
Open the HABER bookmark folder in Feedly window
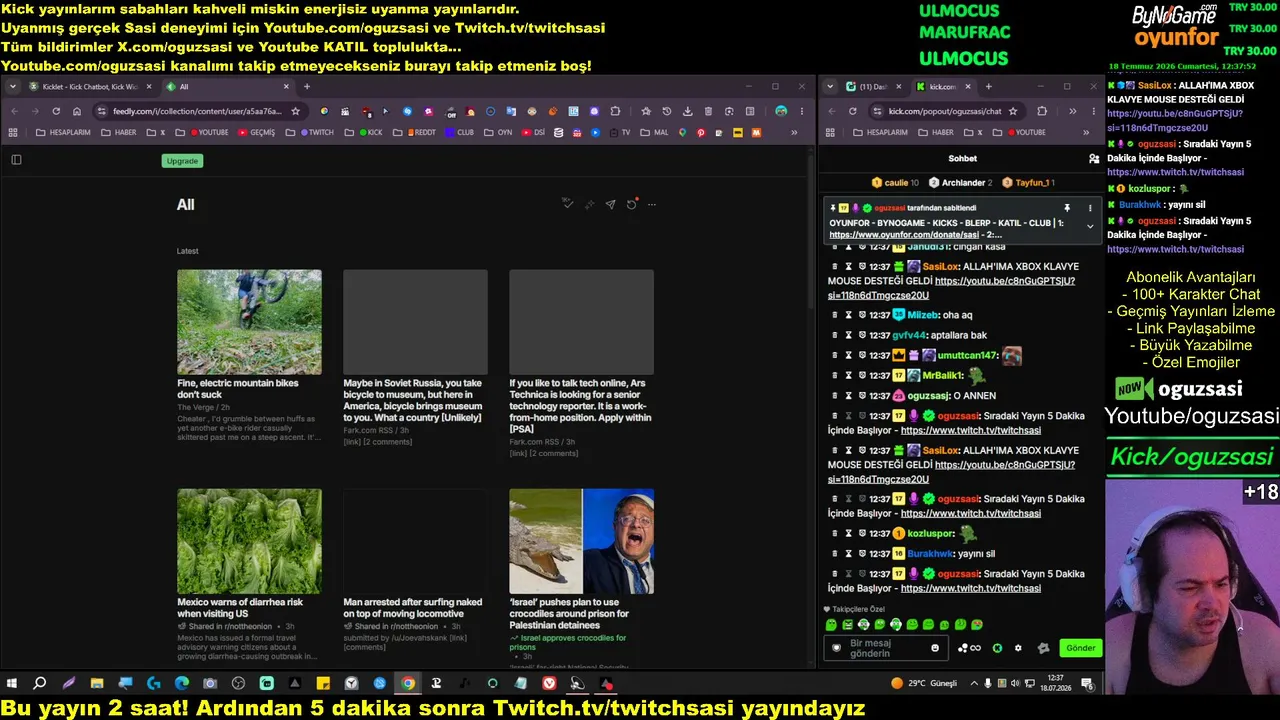pyautogui.click(x=119, y=132)
